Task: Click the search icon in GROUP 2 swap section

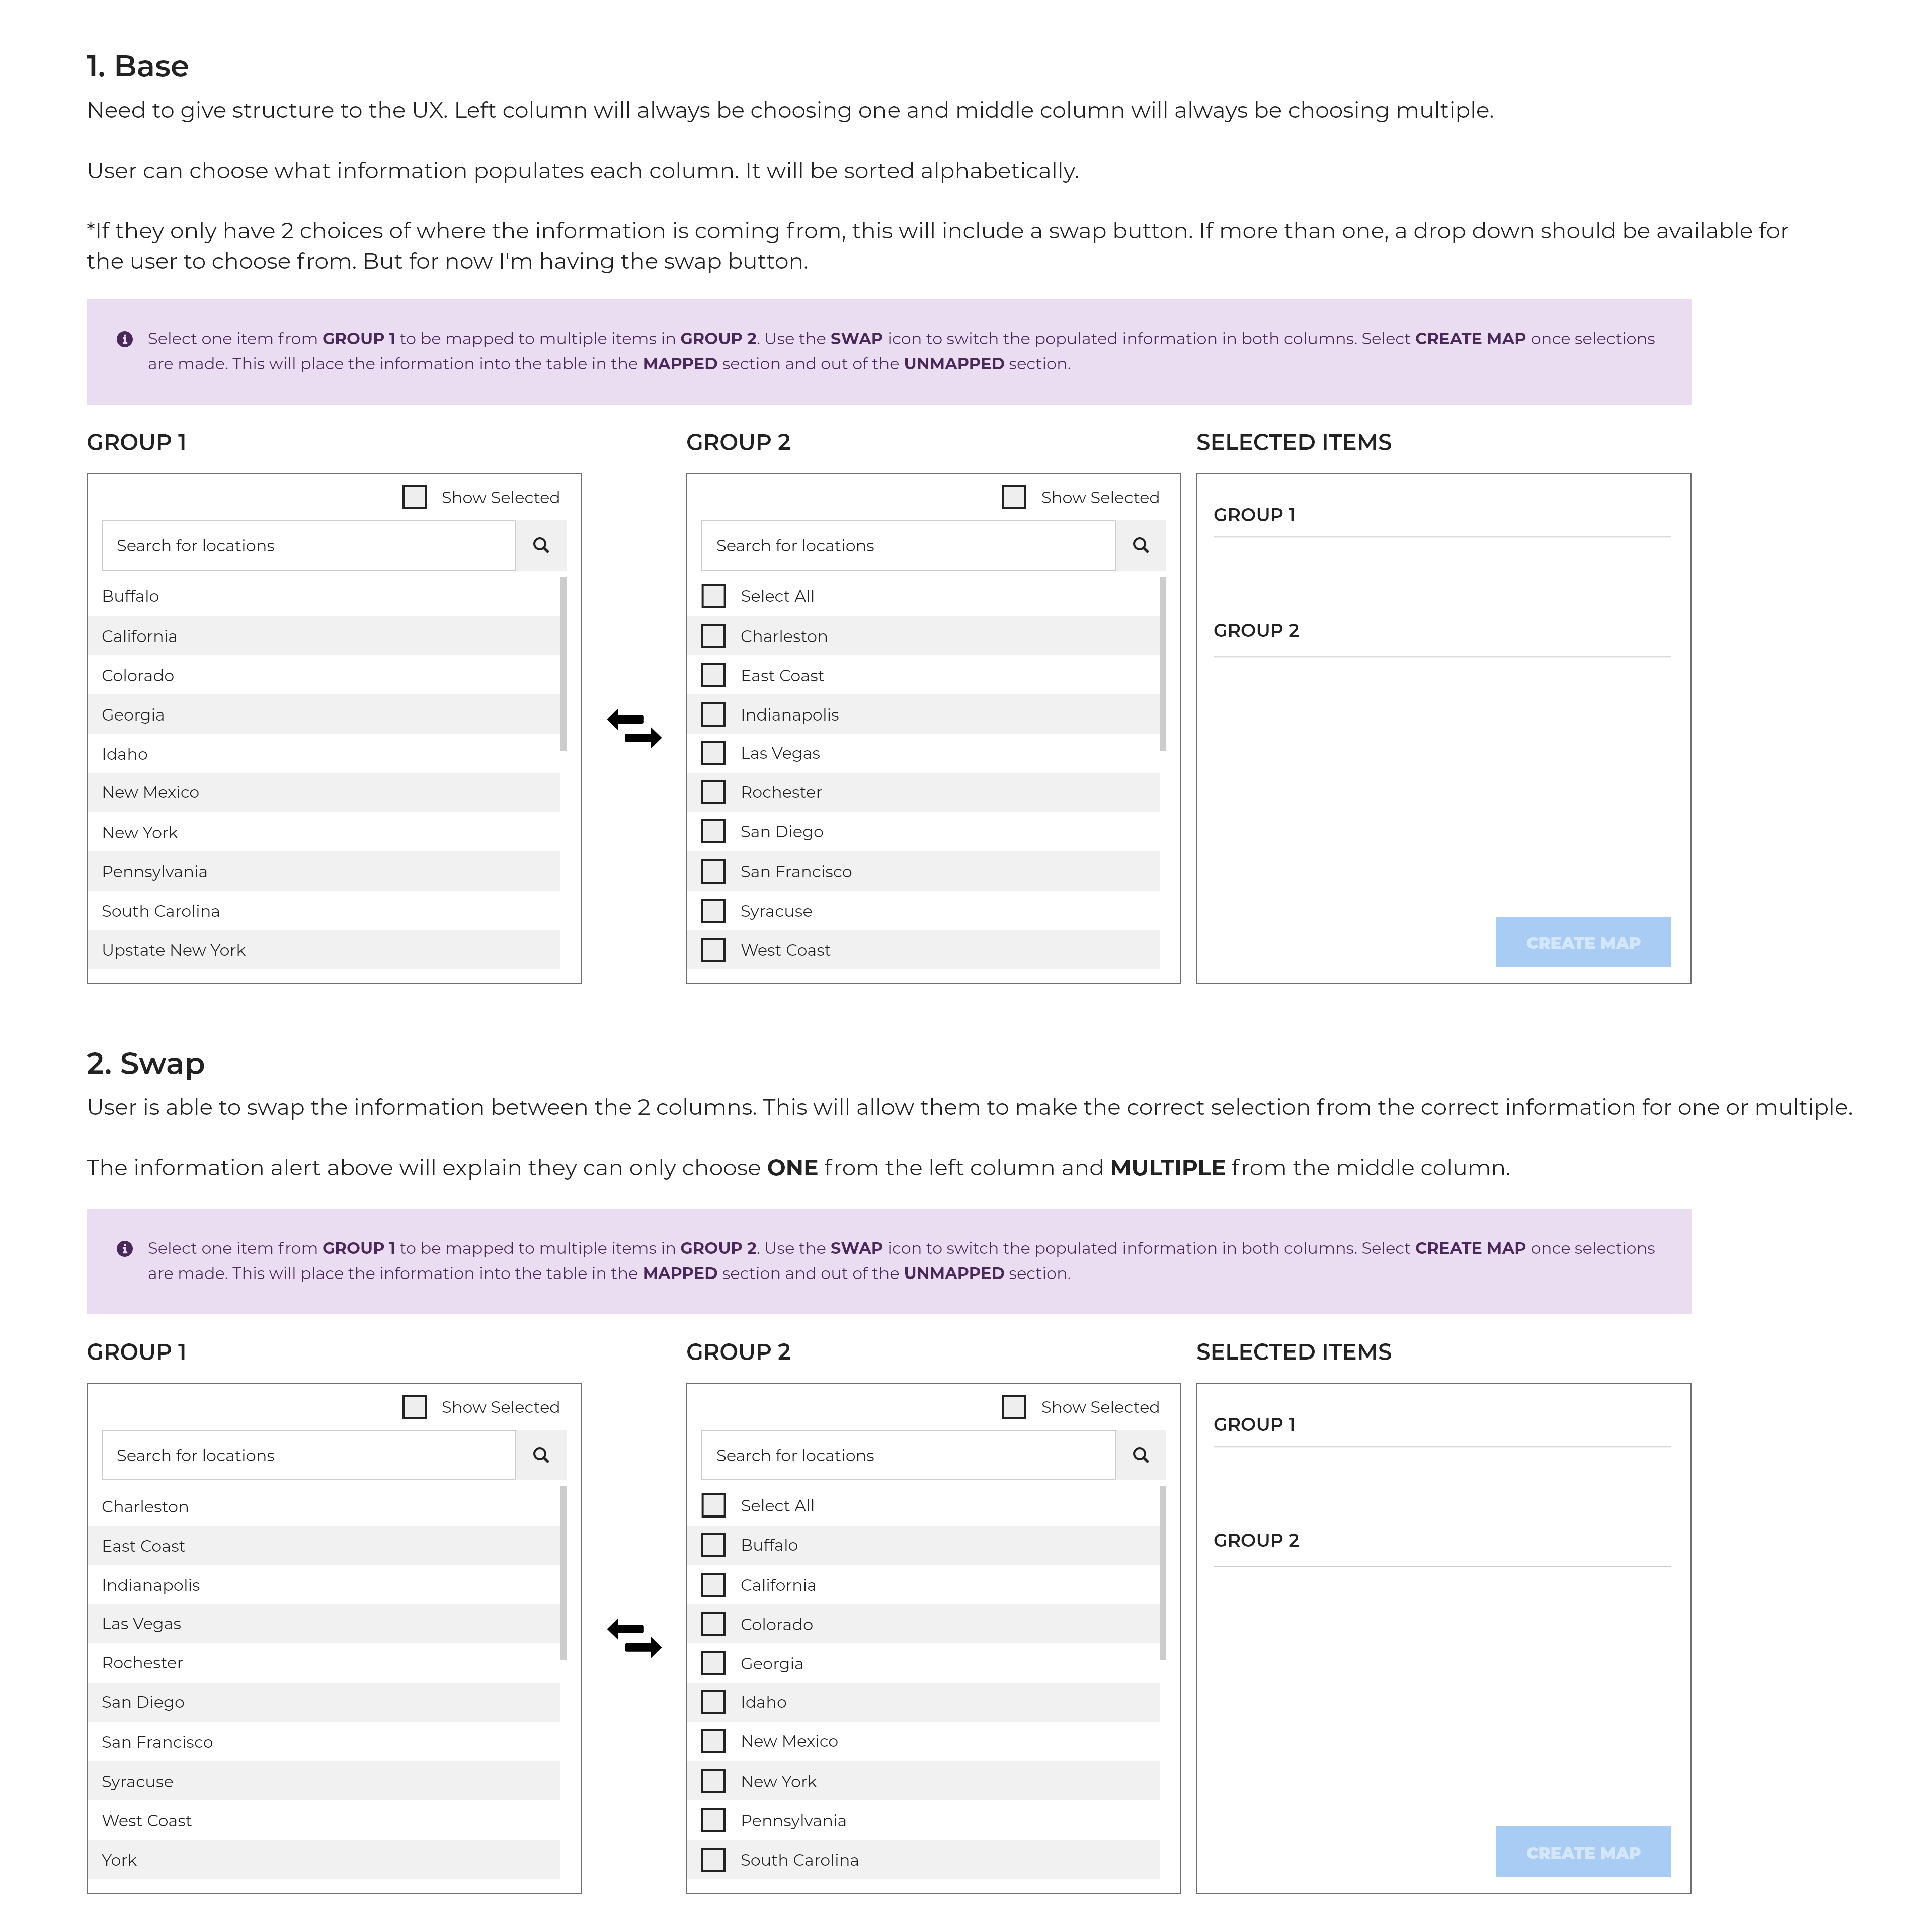Action: (x=1141, y=1454)
